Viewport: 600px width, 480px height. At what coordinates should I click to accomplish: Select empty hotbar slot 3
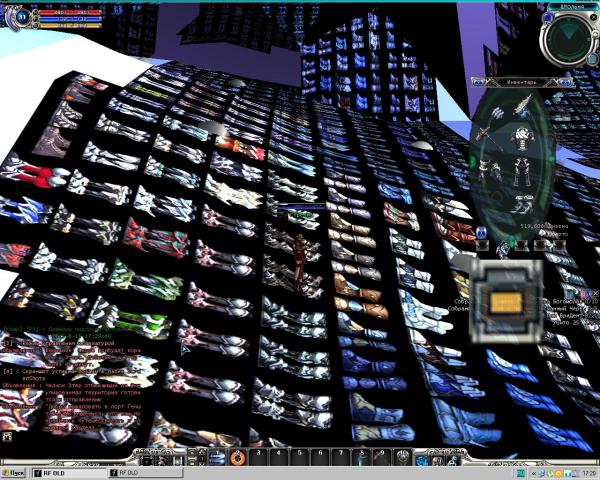click(x=258, y=457)
